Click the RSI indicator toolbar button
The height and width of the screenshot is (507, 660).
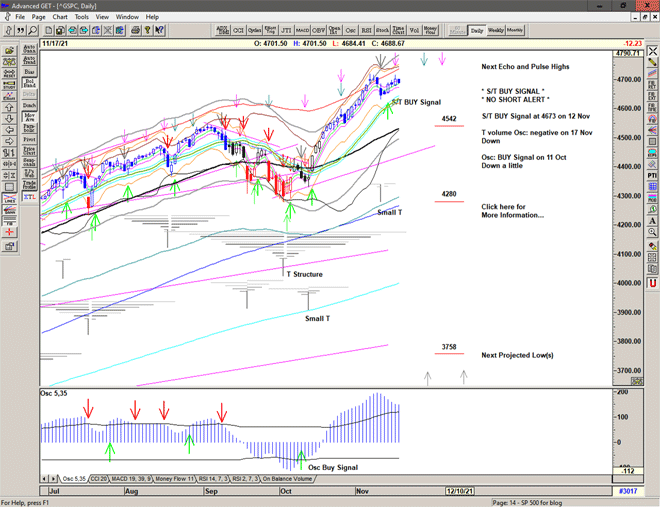pyautogui.click(x=364, y=31)
